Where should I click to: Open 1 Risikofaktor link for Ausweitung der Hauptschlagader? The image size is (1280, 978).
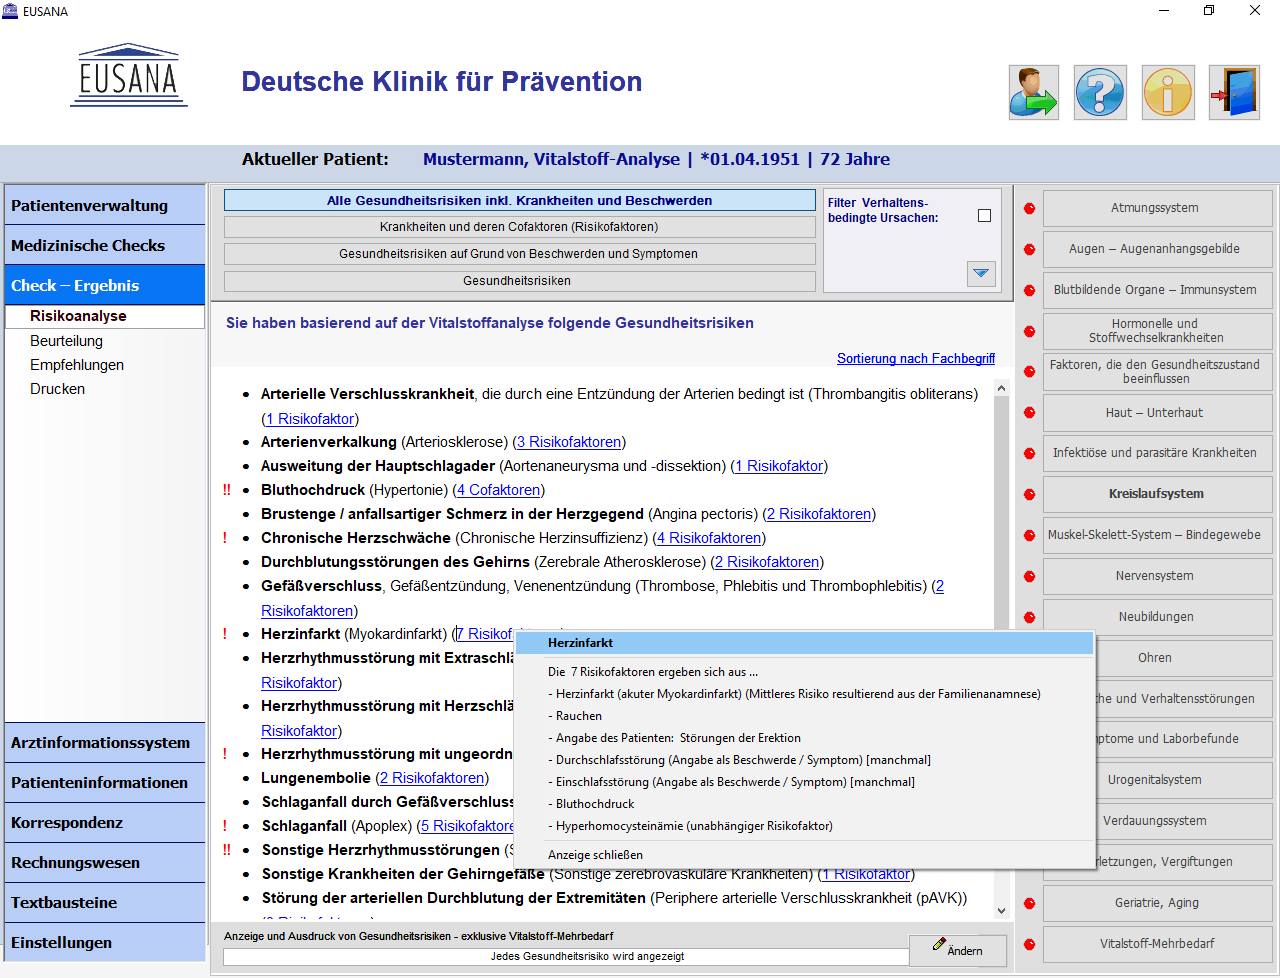779,466
